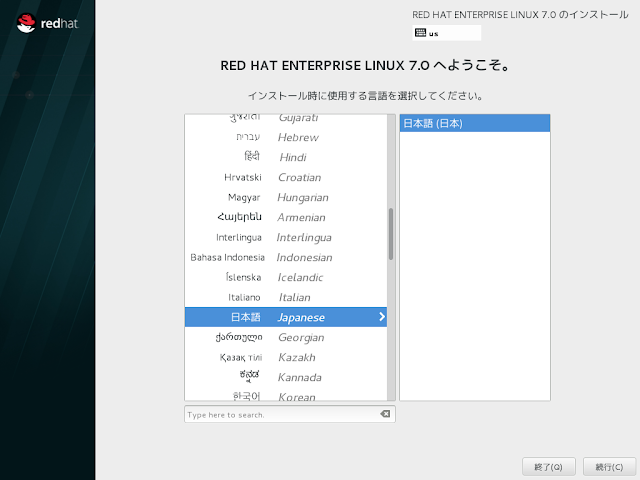This screenshot has height=480, width=640.
Task: Choose Georgian from the language list
Action: pos(286,337)
